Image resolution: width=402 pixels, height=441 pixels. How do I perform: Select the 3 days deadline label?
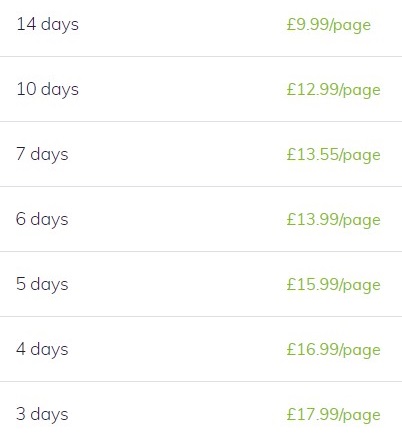(x=42, y=415)
